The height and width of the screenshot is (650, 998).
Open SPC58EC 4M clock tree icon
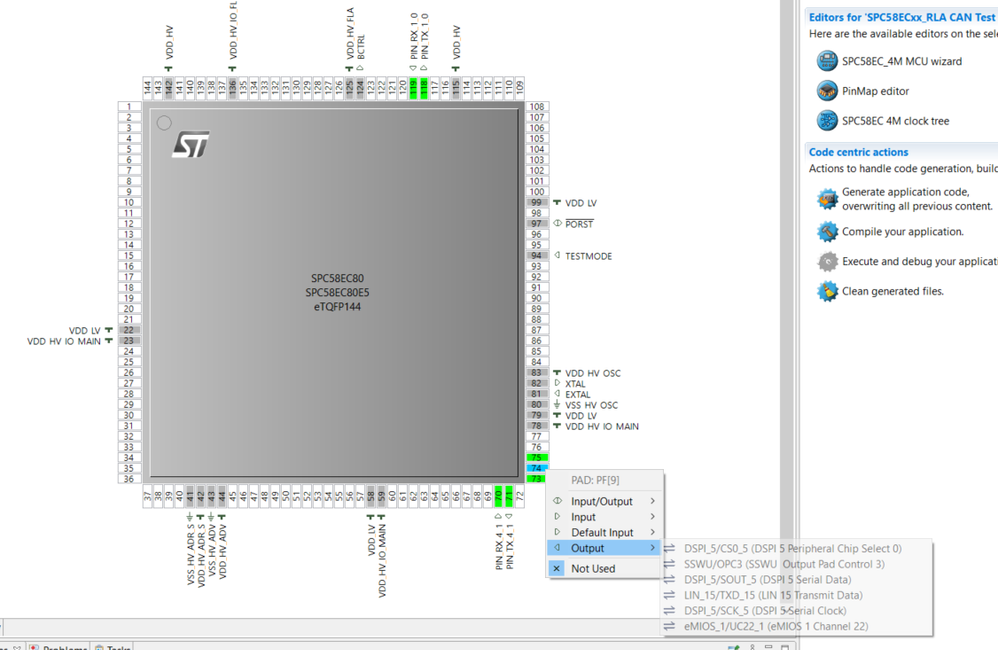tap(827, 120)
